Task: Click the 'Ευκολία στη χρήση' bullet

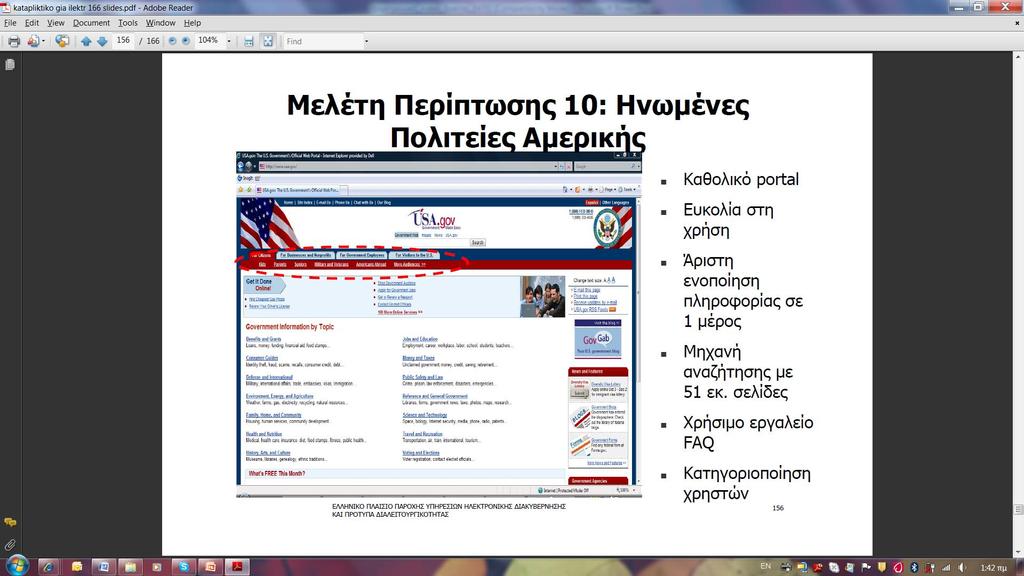Action: [728, 220]
